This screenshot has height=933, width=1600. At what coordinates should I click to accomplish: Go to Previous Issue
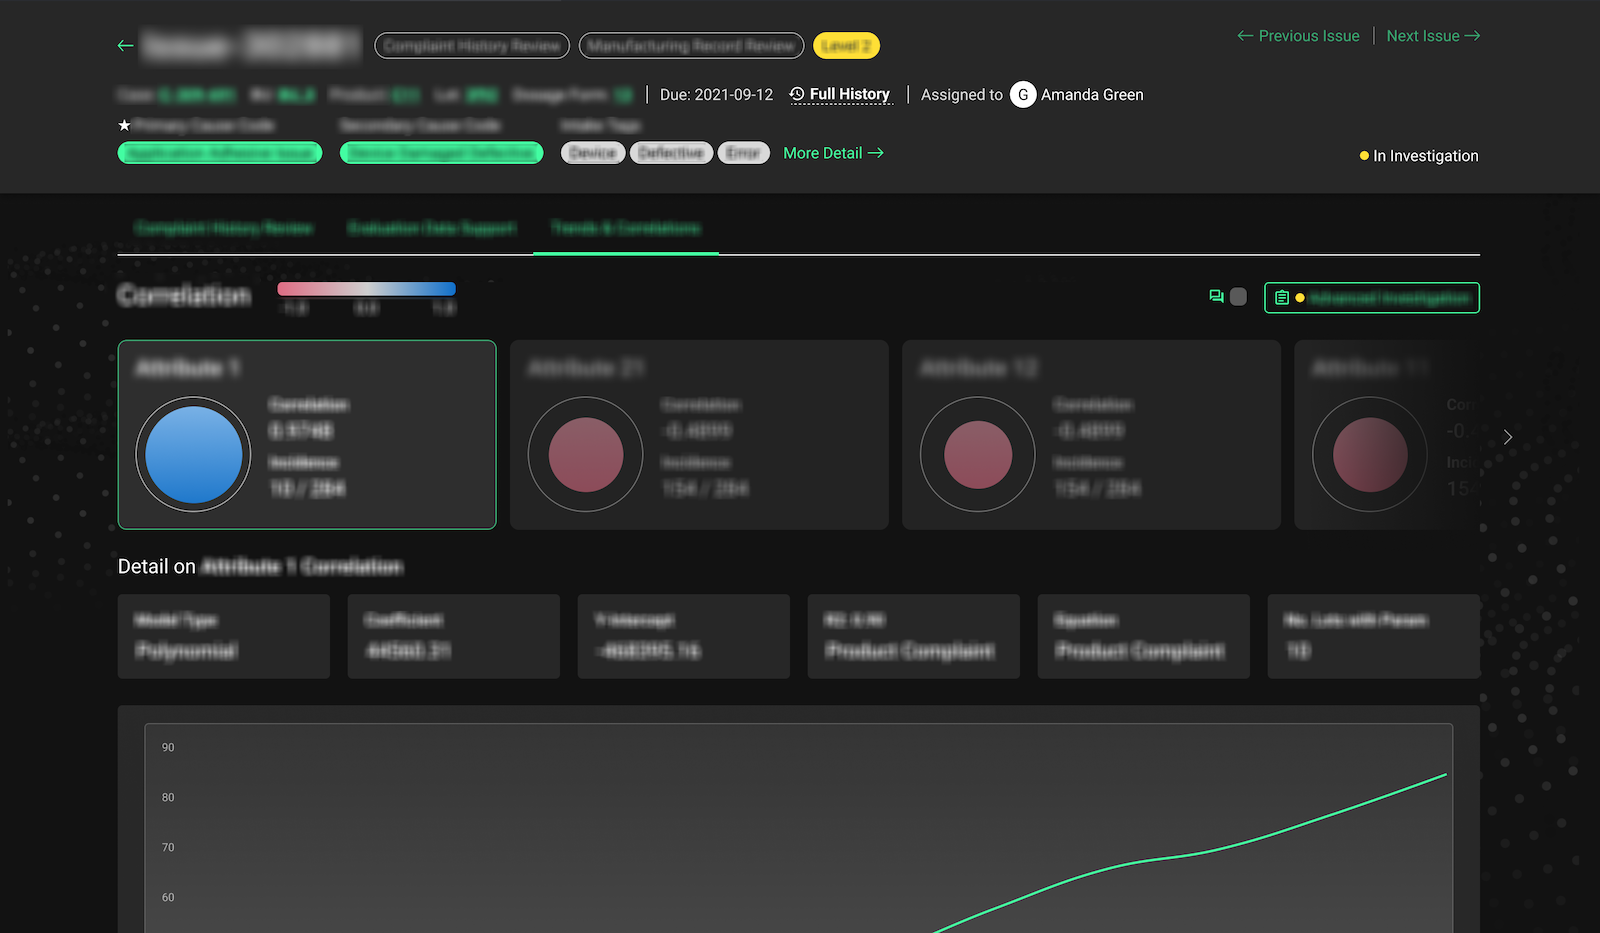click(1298, 36)
